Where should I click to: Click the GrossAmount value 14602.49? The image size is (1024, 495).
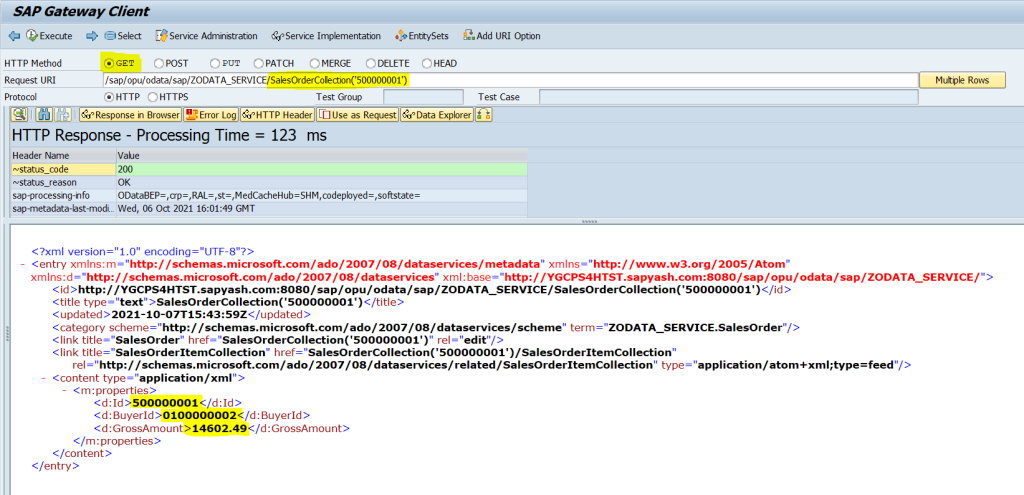pos(218,428)
